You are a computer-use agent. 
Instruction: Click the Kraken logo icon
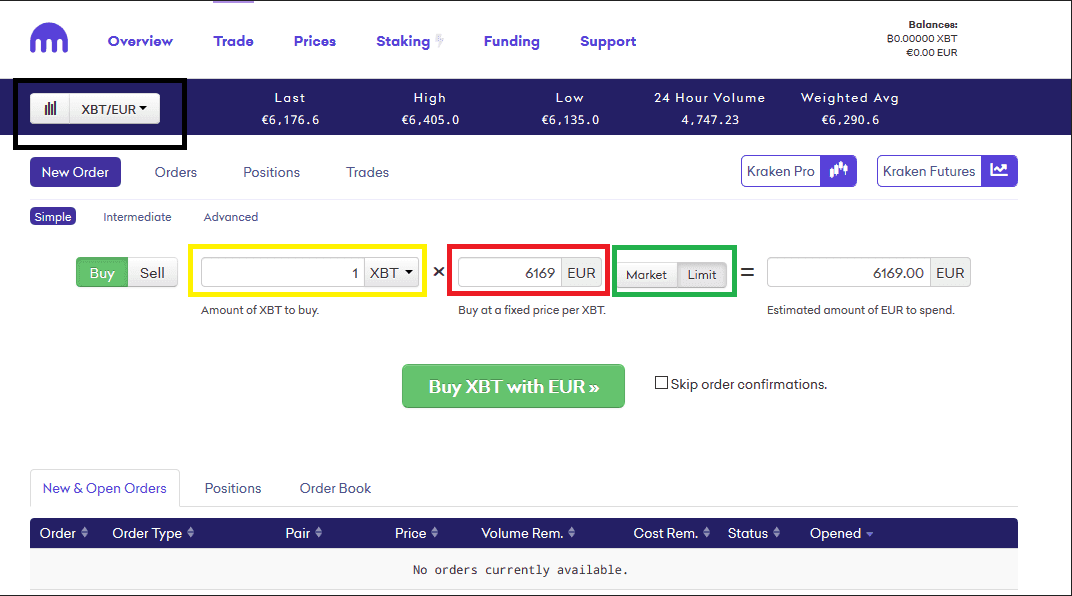click(49, 40)
